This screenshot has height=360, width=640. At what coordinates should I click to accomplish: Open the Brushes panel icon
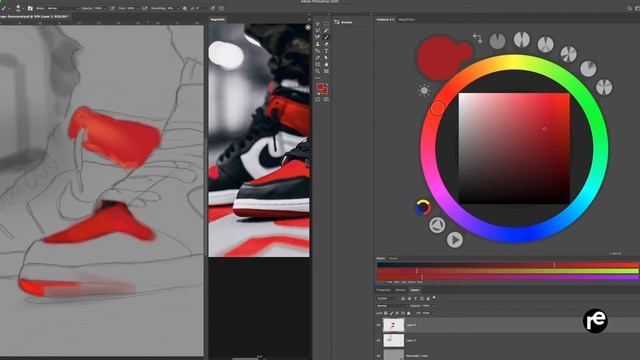[x=337, y=22]
